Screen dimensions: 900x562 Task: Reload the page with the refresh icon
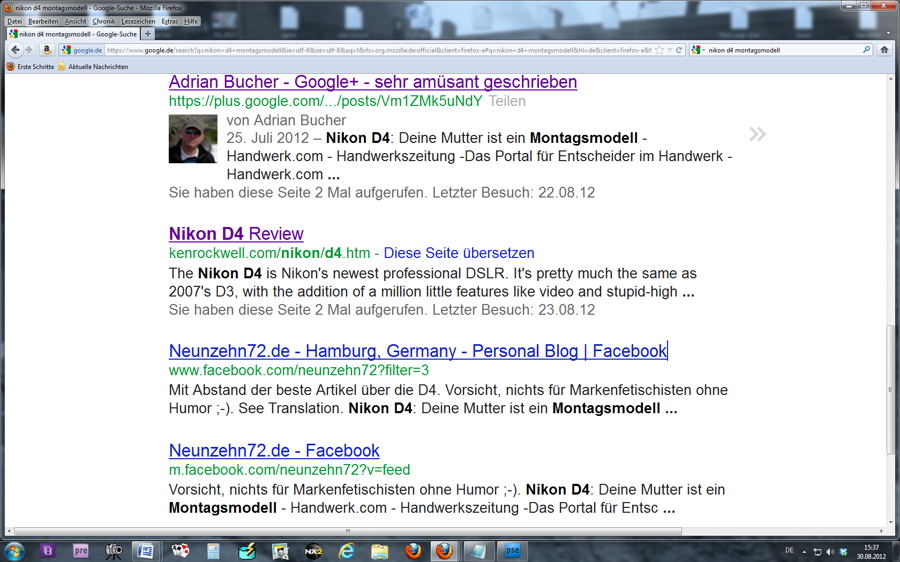click(x=678, y=50)
